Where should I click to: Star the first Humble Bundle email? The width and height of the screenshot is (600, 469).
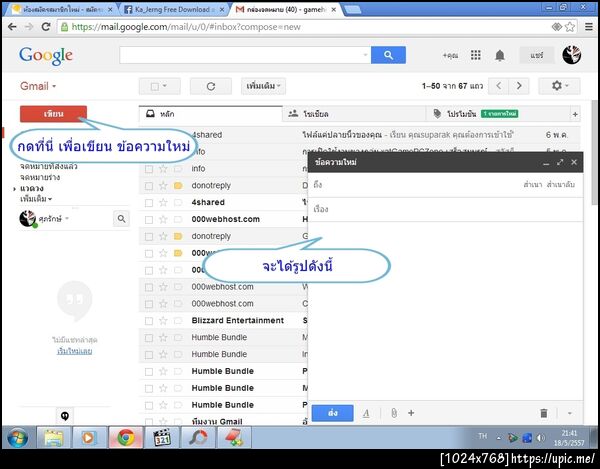point(163,337)
